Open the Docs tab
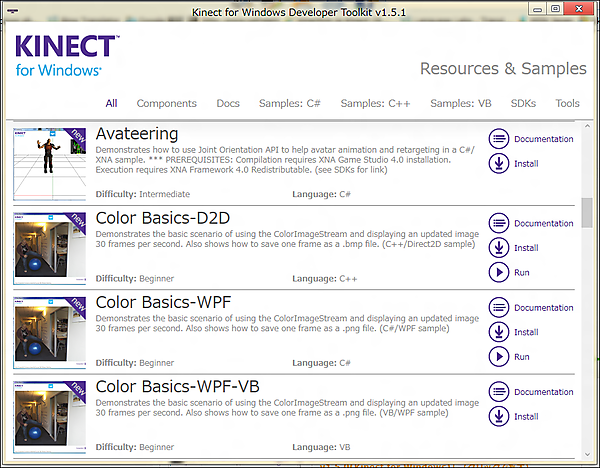The image size is (600, 468). [x=228, y=103]
